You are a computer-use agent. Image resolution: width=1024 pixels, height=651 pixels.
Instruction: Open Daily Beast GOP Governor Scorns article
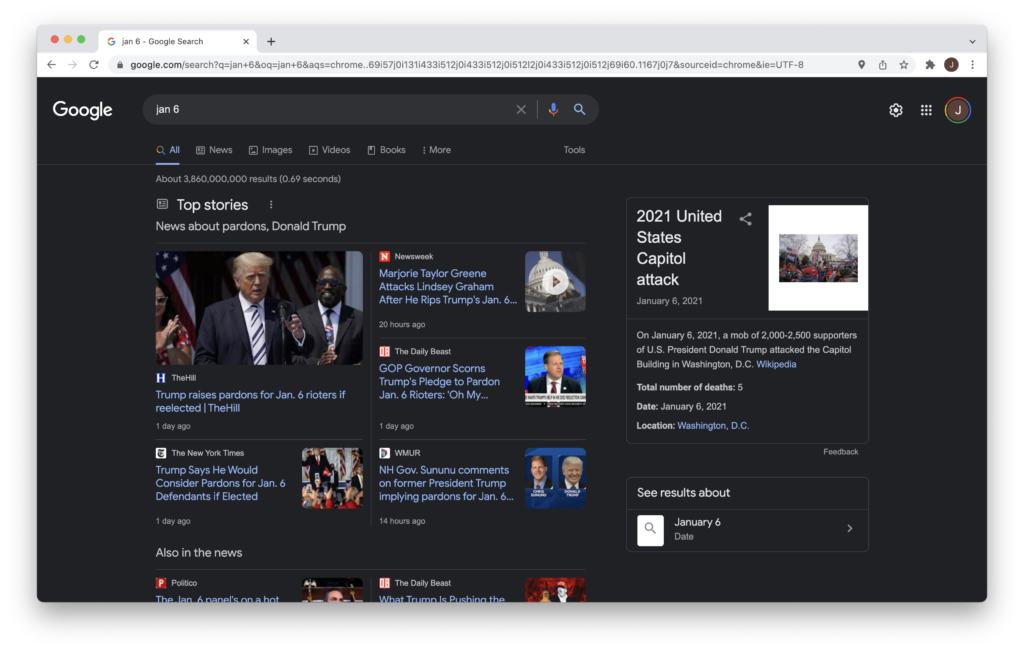pyautogui.click(x=440, y=382)
